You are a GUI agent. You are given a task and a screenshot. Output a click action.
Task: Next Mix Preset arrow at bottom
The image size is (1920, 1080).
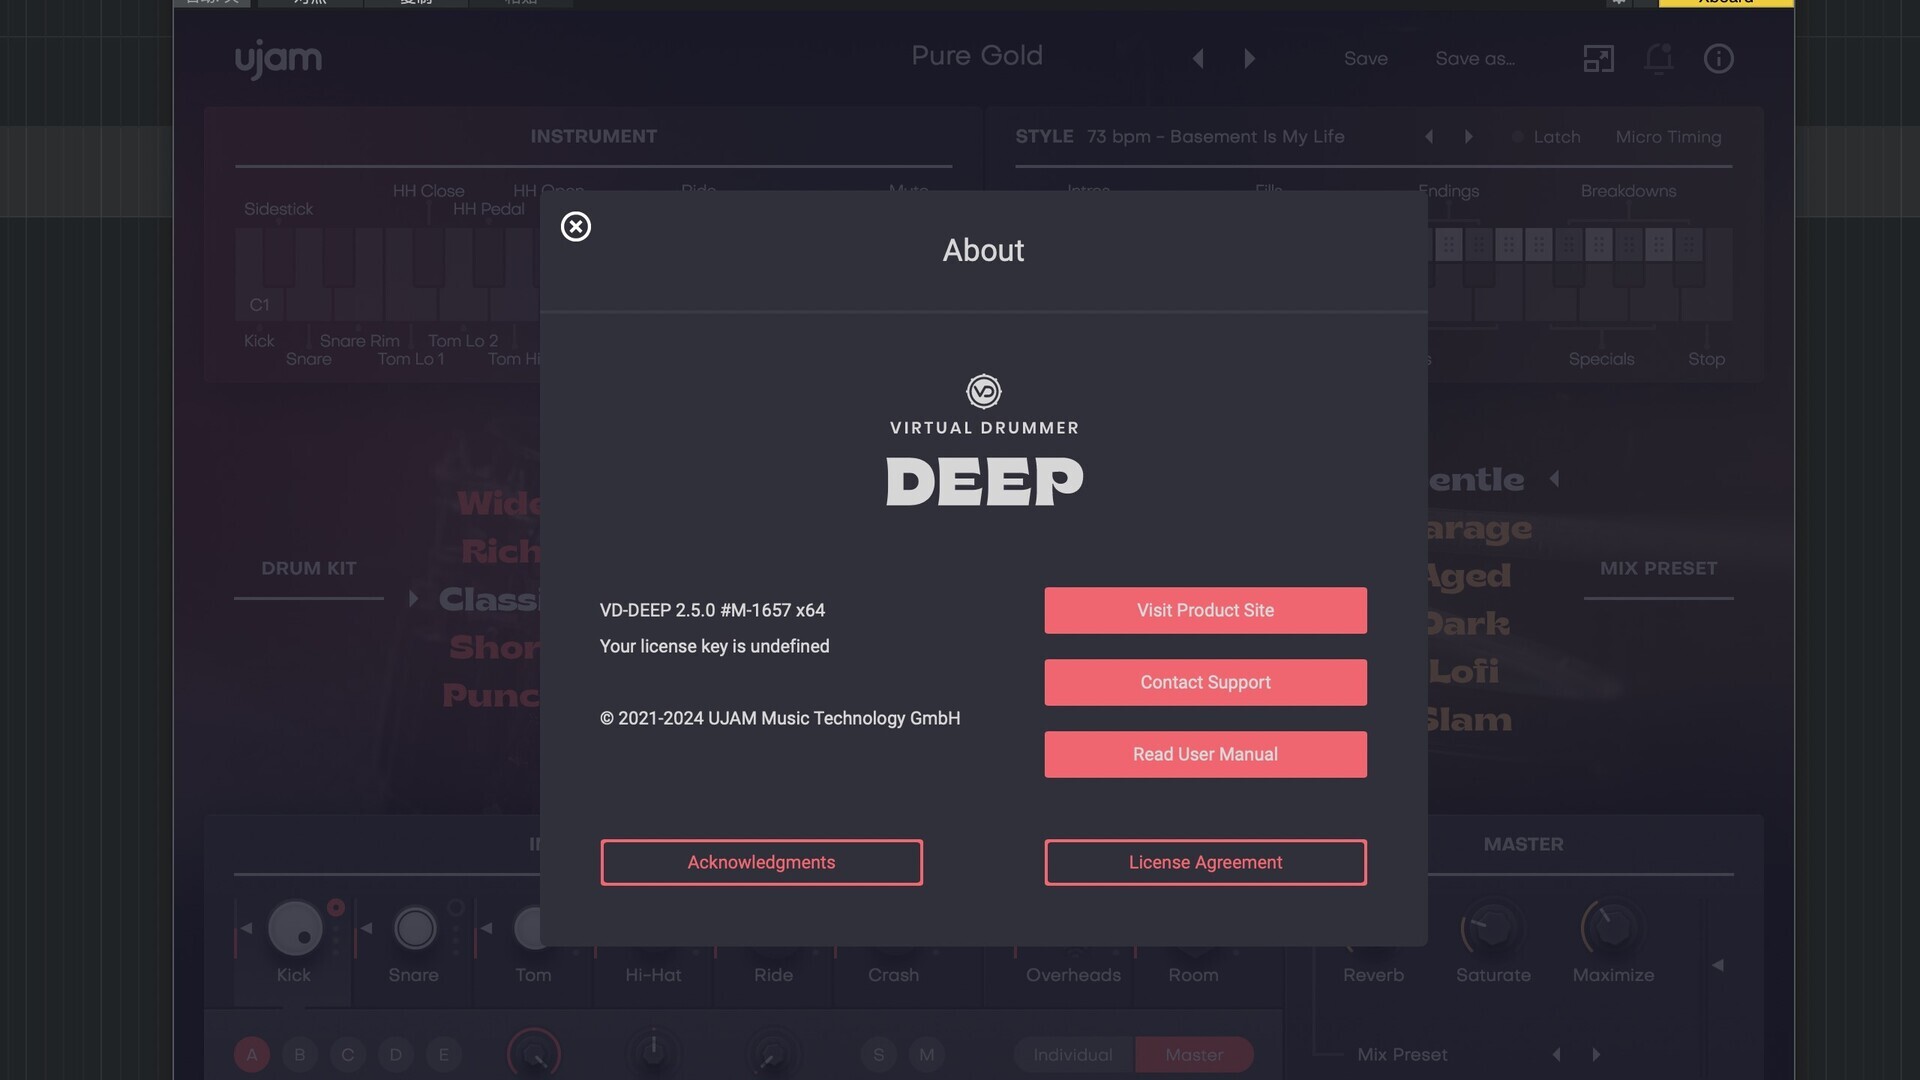(1596, 1054)
